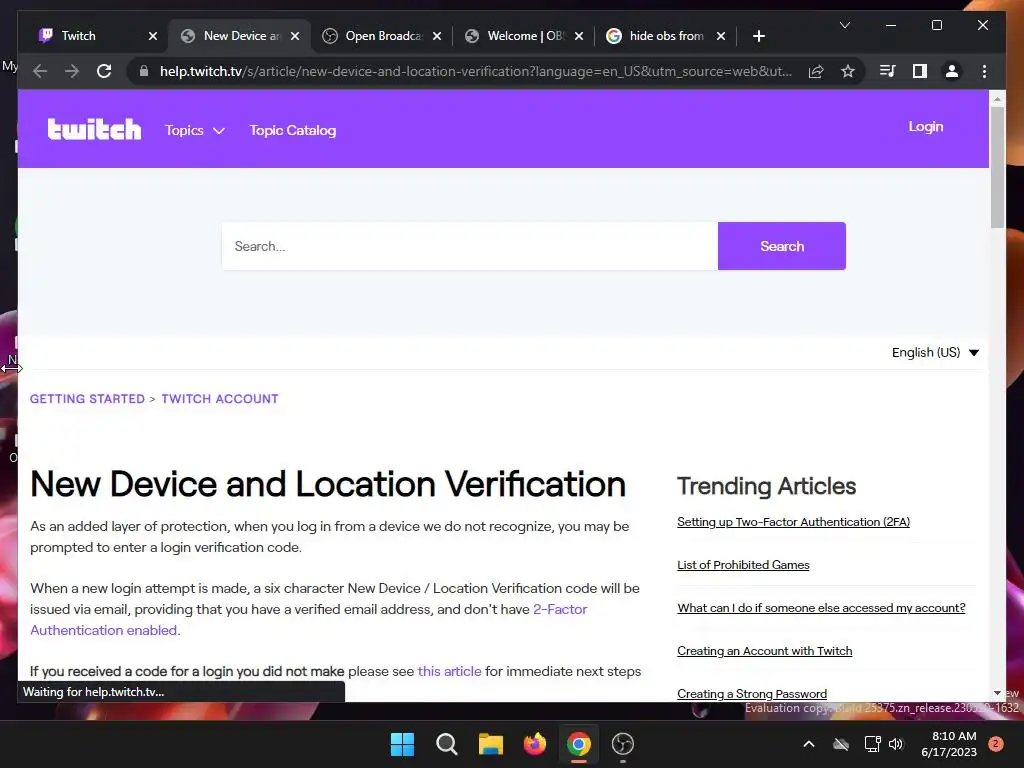Launch Firefox from the taskbar

[534, 744]
